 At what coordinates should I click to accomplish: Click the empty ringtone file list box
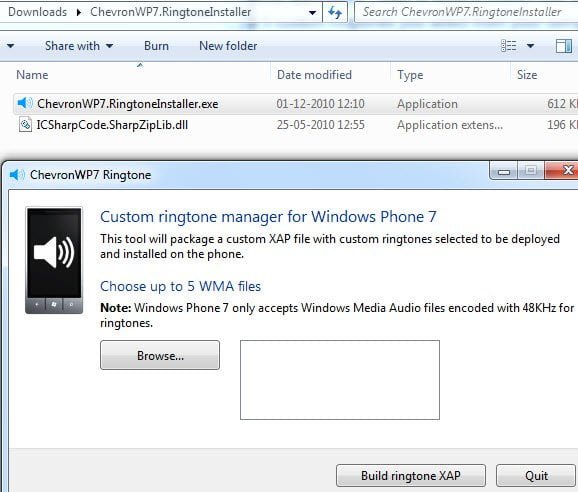(340, 380)
